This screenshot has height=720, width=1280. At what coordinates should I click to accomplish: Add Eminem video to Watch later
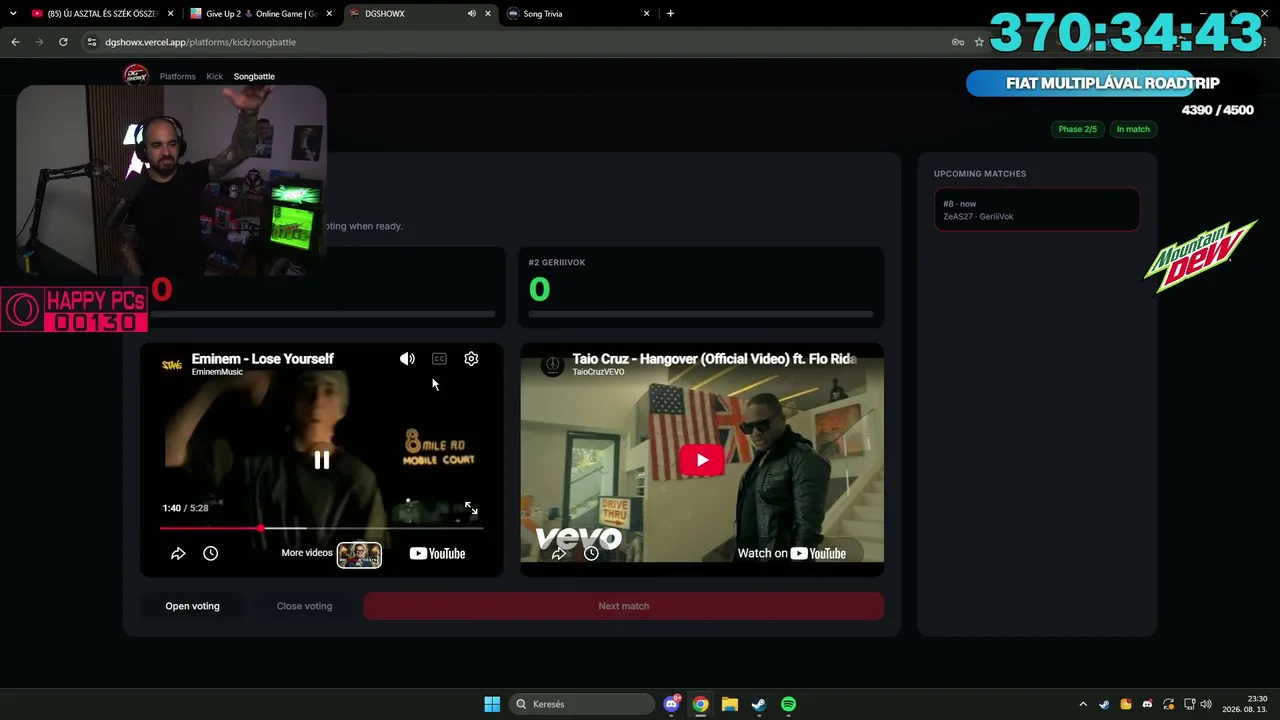point(211,553)
